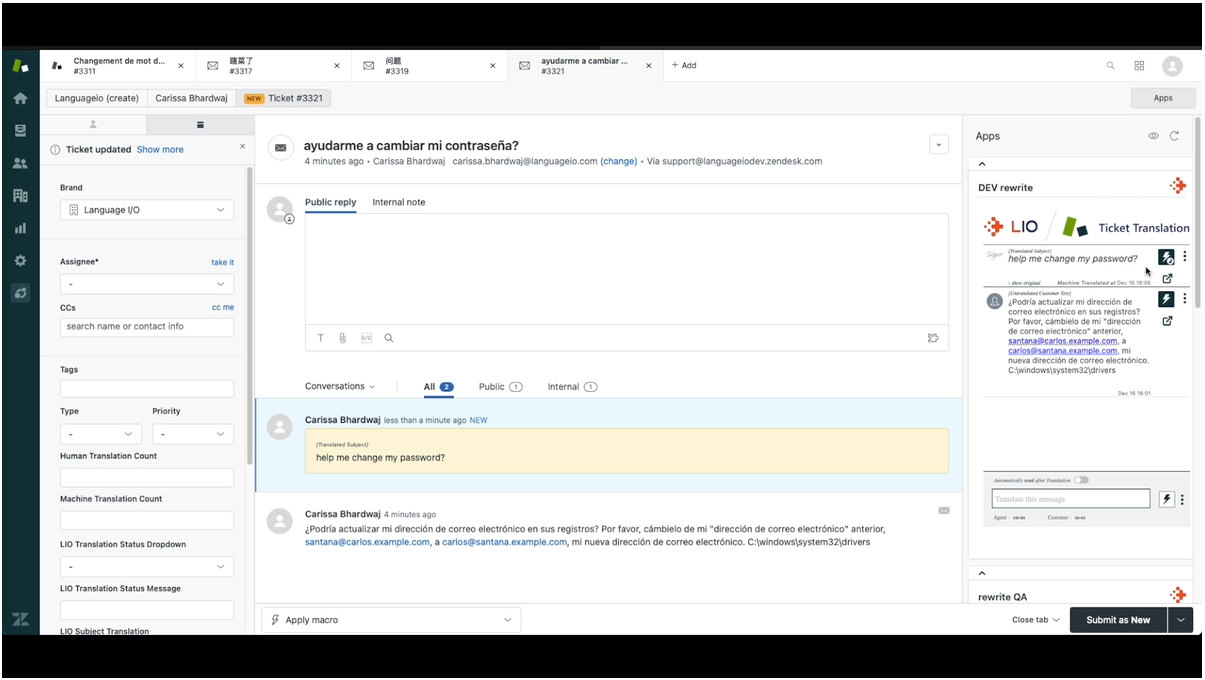Collapse the DEV rewrite app section

(x=982, y=164)
